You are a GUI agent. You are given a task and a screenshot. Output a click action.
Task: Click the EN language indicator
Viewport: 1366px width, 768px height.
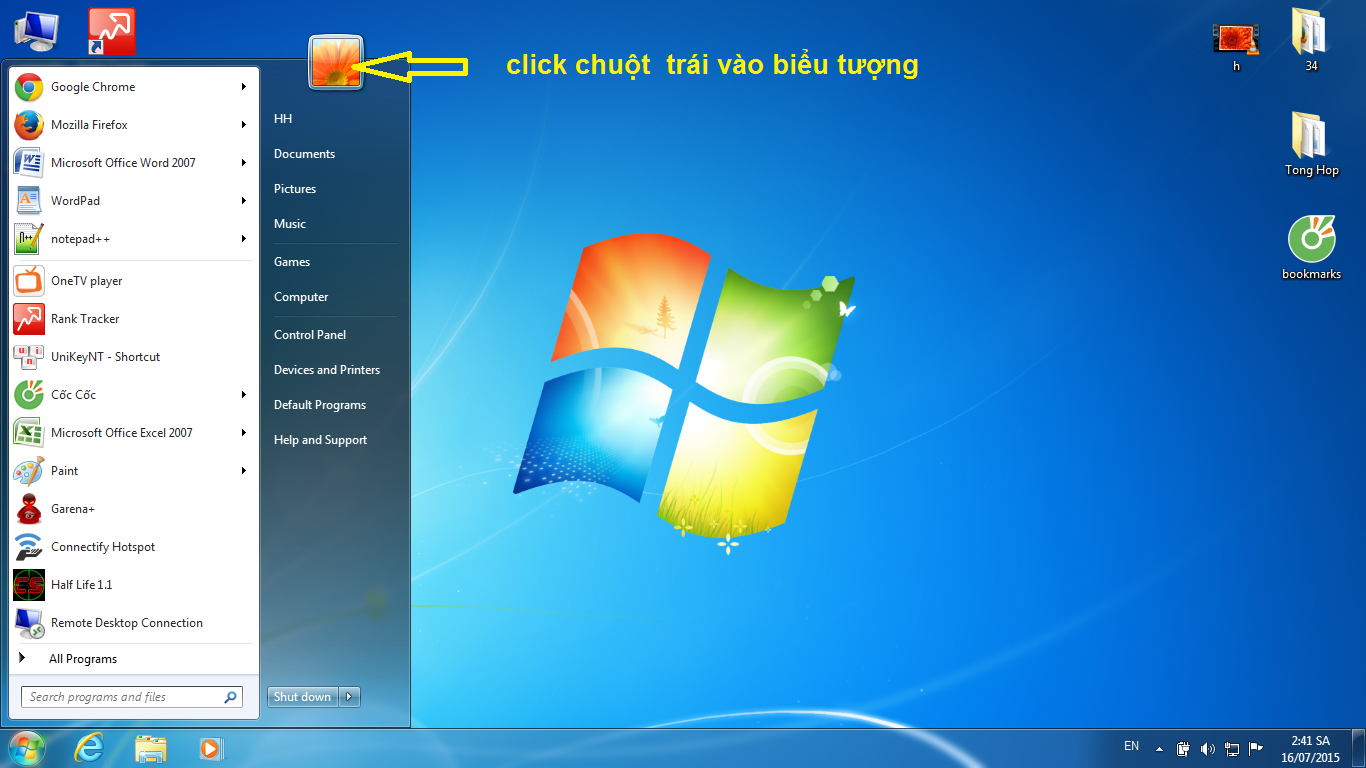coord(1131,746)
